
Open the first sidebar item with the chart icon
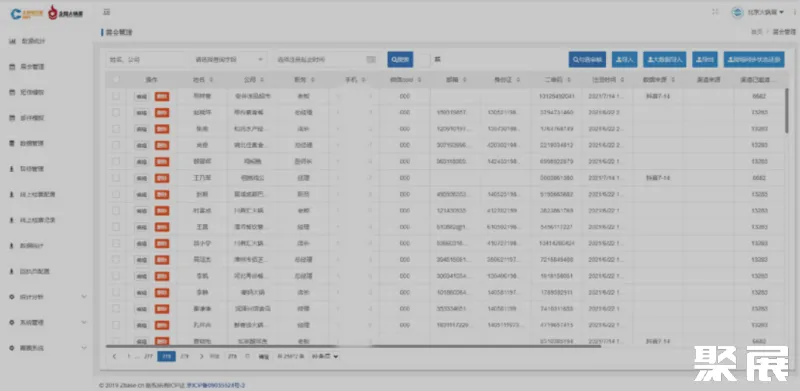click(x=47, y=41)
